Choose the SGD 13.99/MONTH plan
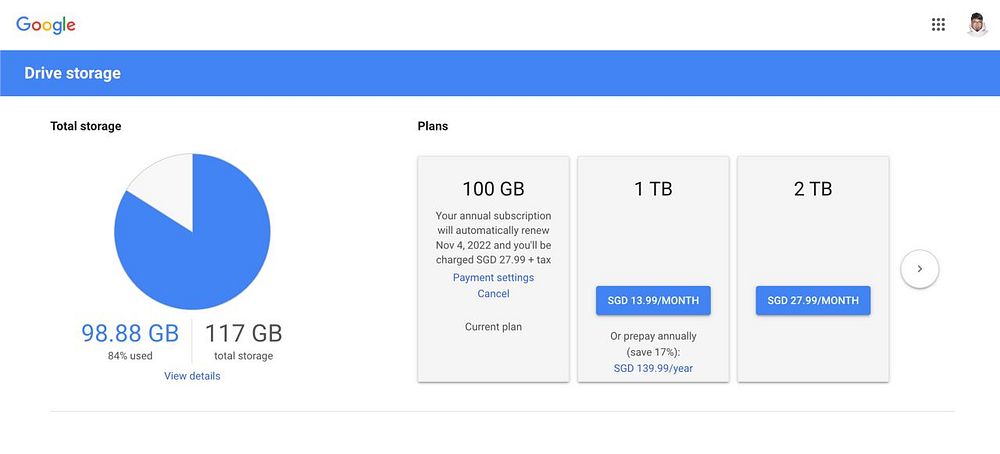 click(x=653, y=301)
